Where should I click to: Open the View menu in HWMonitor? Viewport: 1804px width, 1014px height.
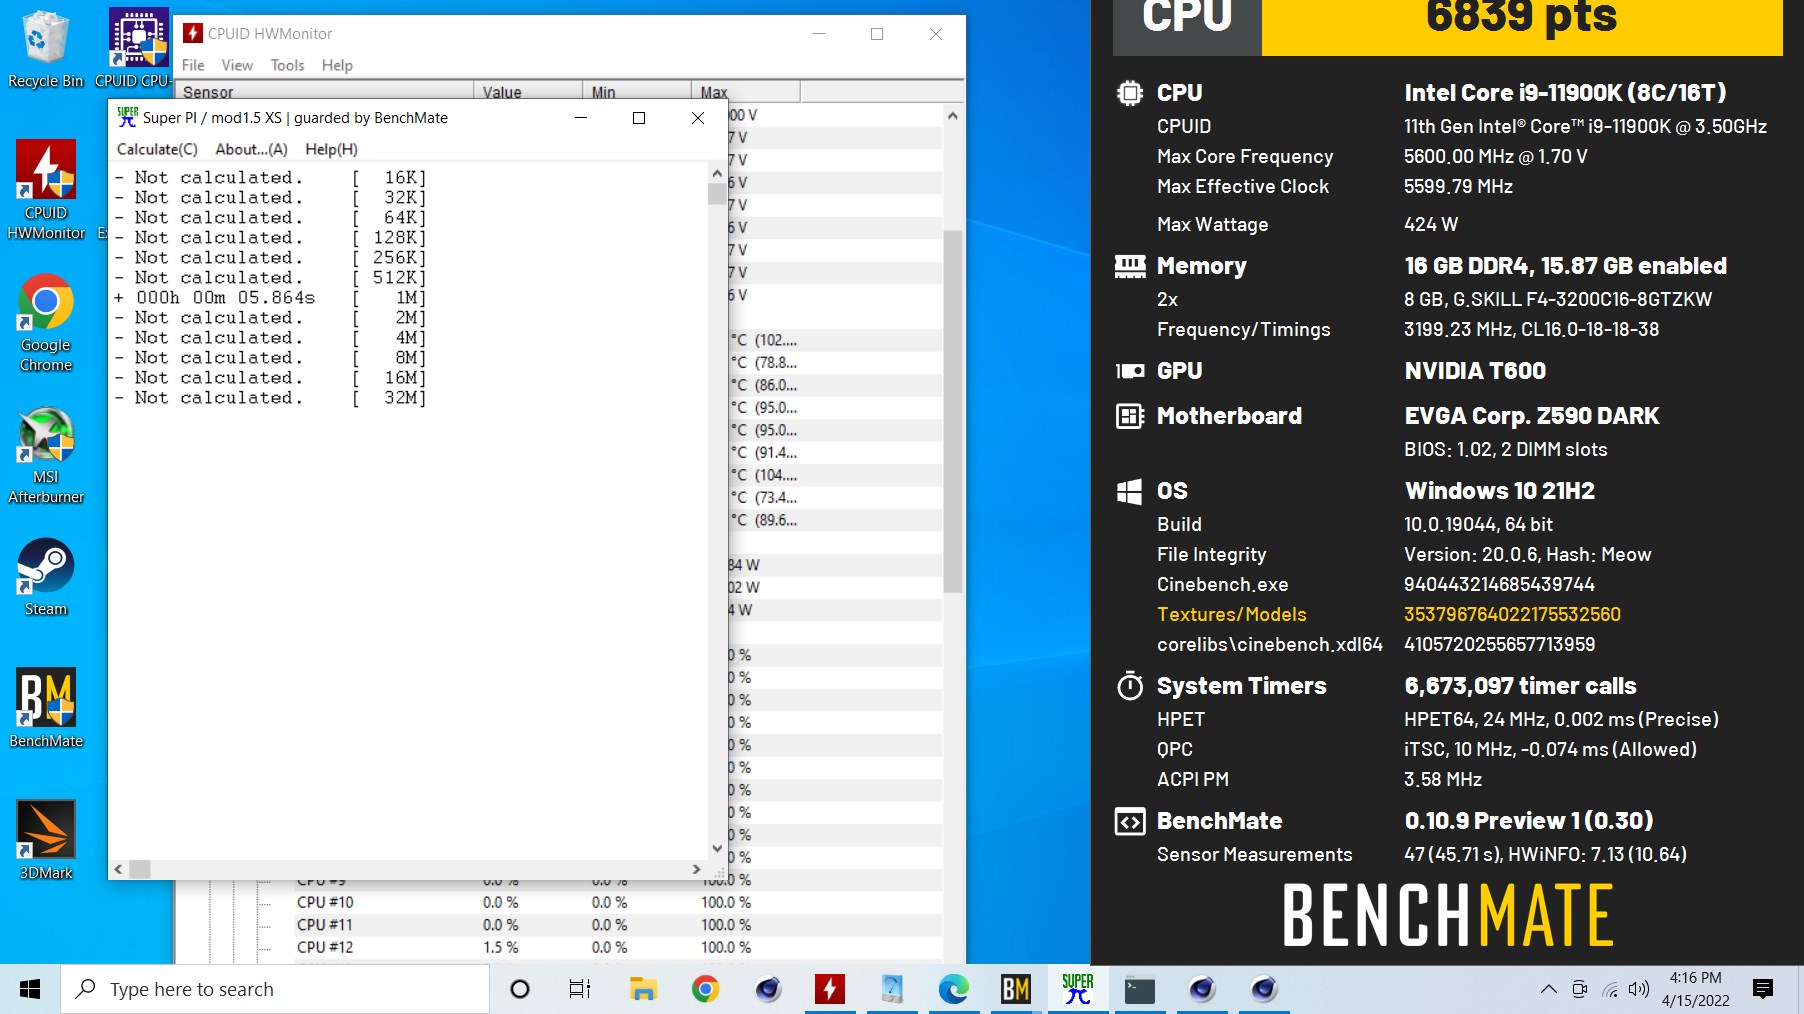237,65
